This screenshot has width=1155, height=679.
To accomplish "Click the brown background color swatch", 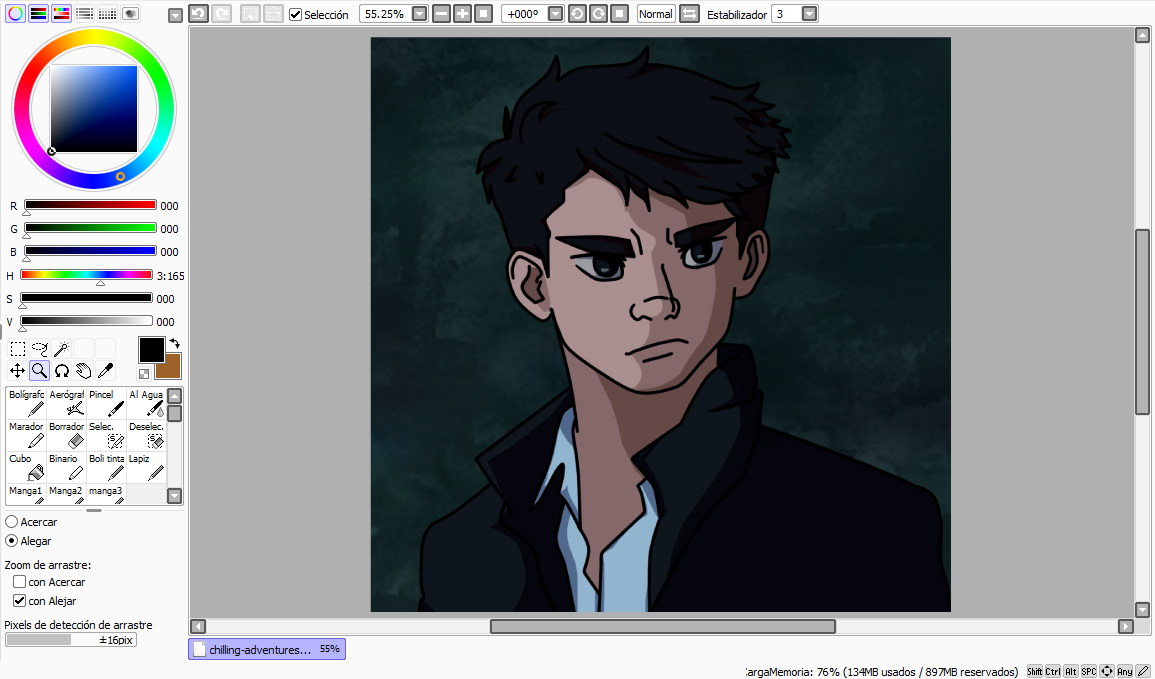I will pyautogui.click(x=172, y=370).
